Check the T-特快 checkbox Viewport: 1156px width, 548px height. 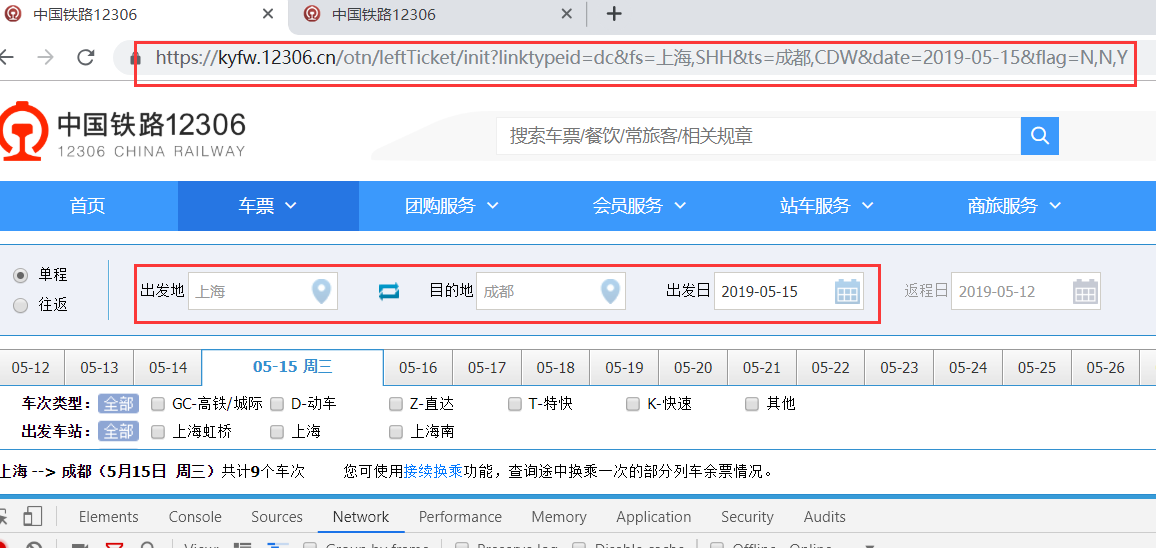pyautogui.click(x=515, y=404)
